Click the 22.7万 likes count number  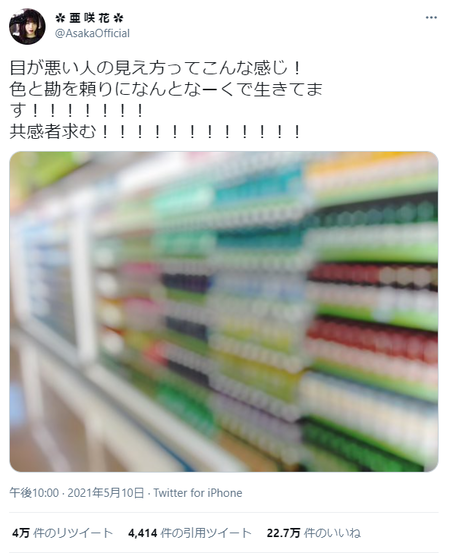(x=283, y=533)
